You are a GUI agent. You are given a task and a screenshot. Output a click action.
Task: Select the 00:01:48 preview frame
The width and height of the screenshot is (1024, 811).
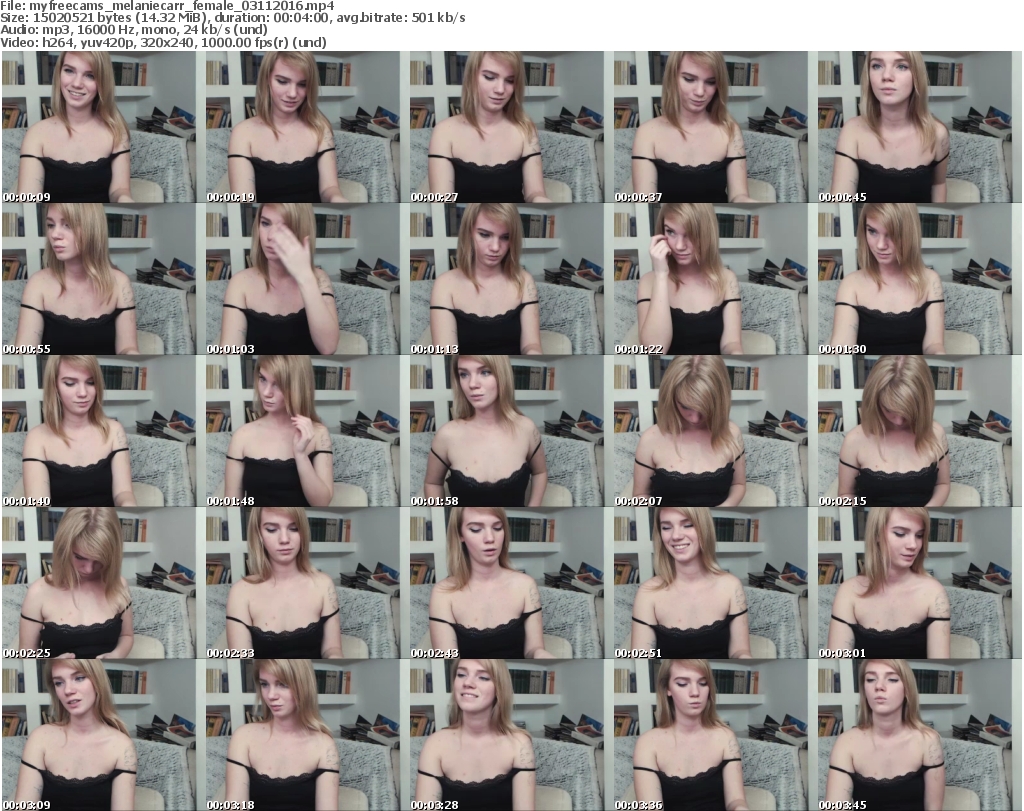click(303, 431)
